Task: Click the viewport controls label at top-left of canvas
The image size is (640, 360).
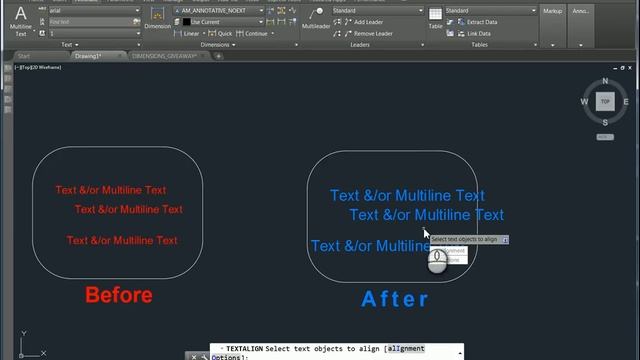Action: pyautogui.click(x=38, y=67)
